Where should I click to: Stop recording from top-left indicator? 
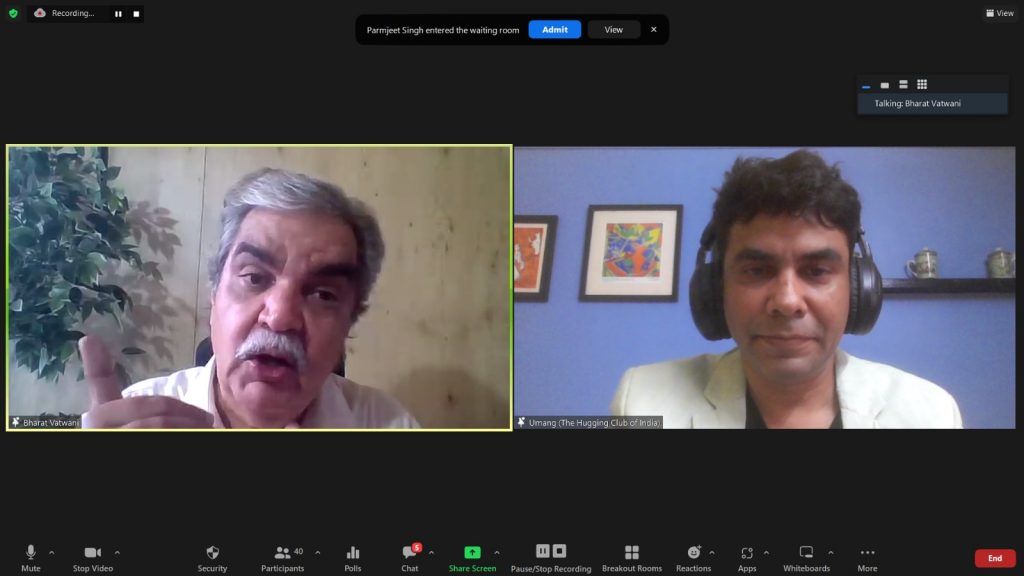[x=136, y=14]
